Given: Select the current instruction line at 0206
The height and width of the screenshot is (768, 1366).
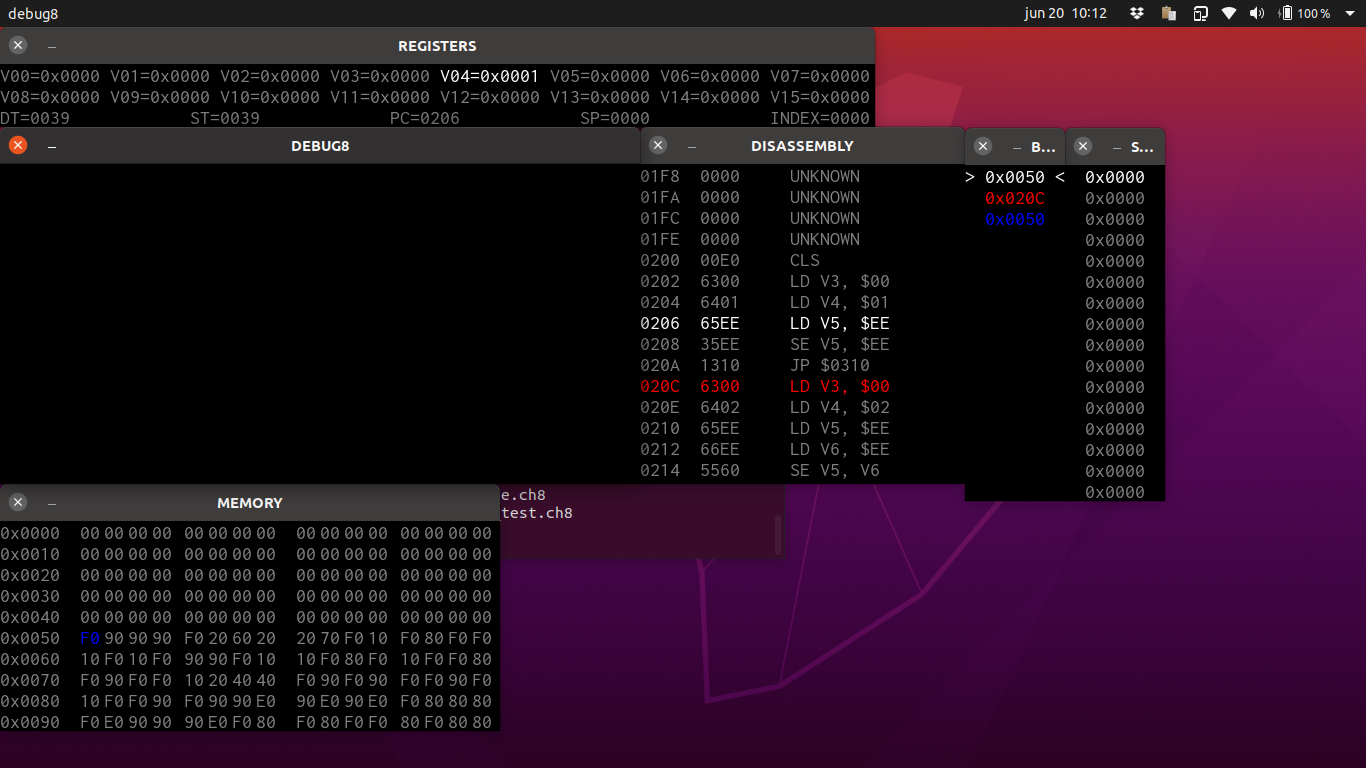Looking at the screenshot, I should coord(765,323).
